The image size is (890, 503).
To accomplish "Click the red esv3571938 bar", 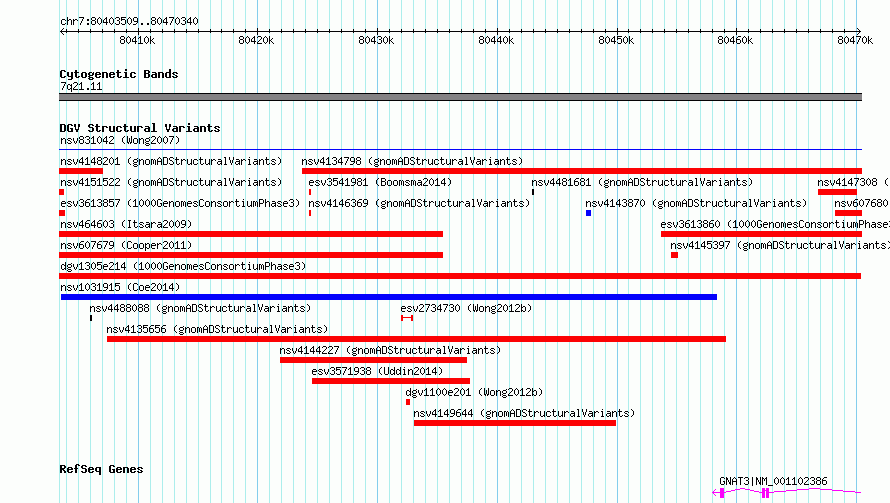I will coord(391,381).
